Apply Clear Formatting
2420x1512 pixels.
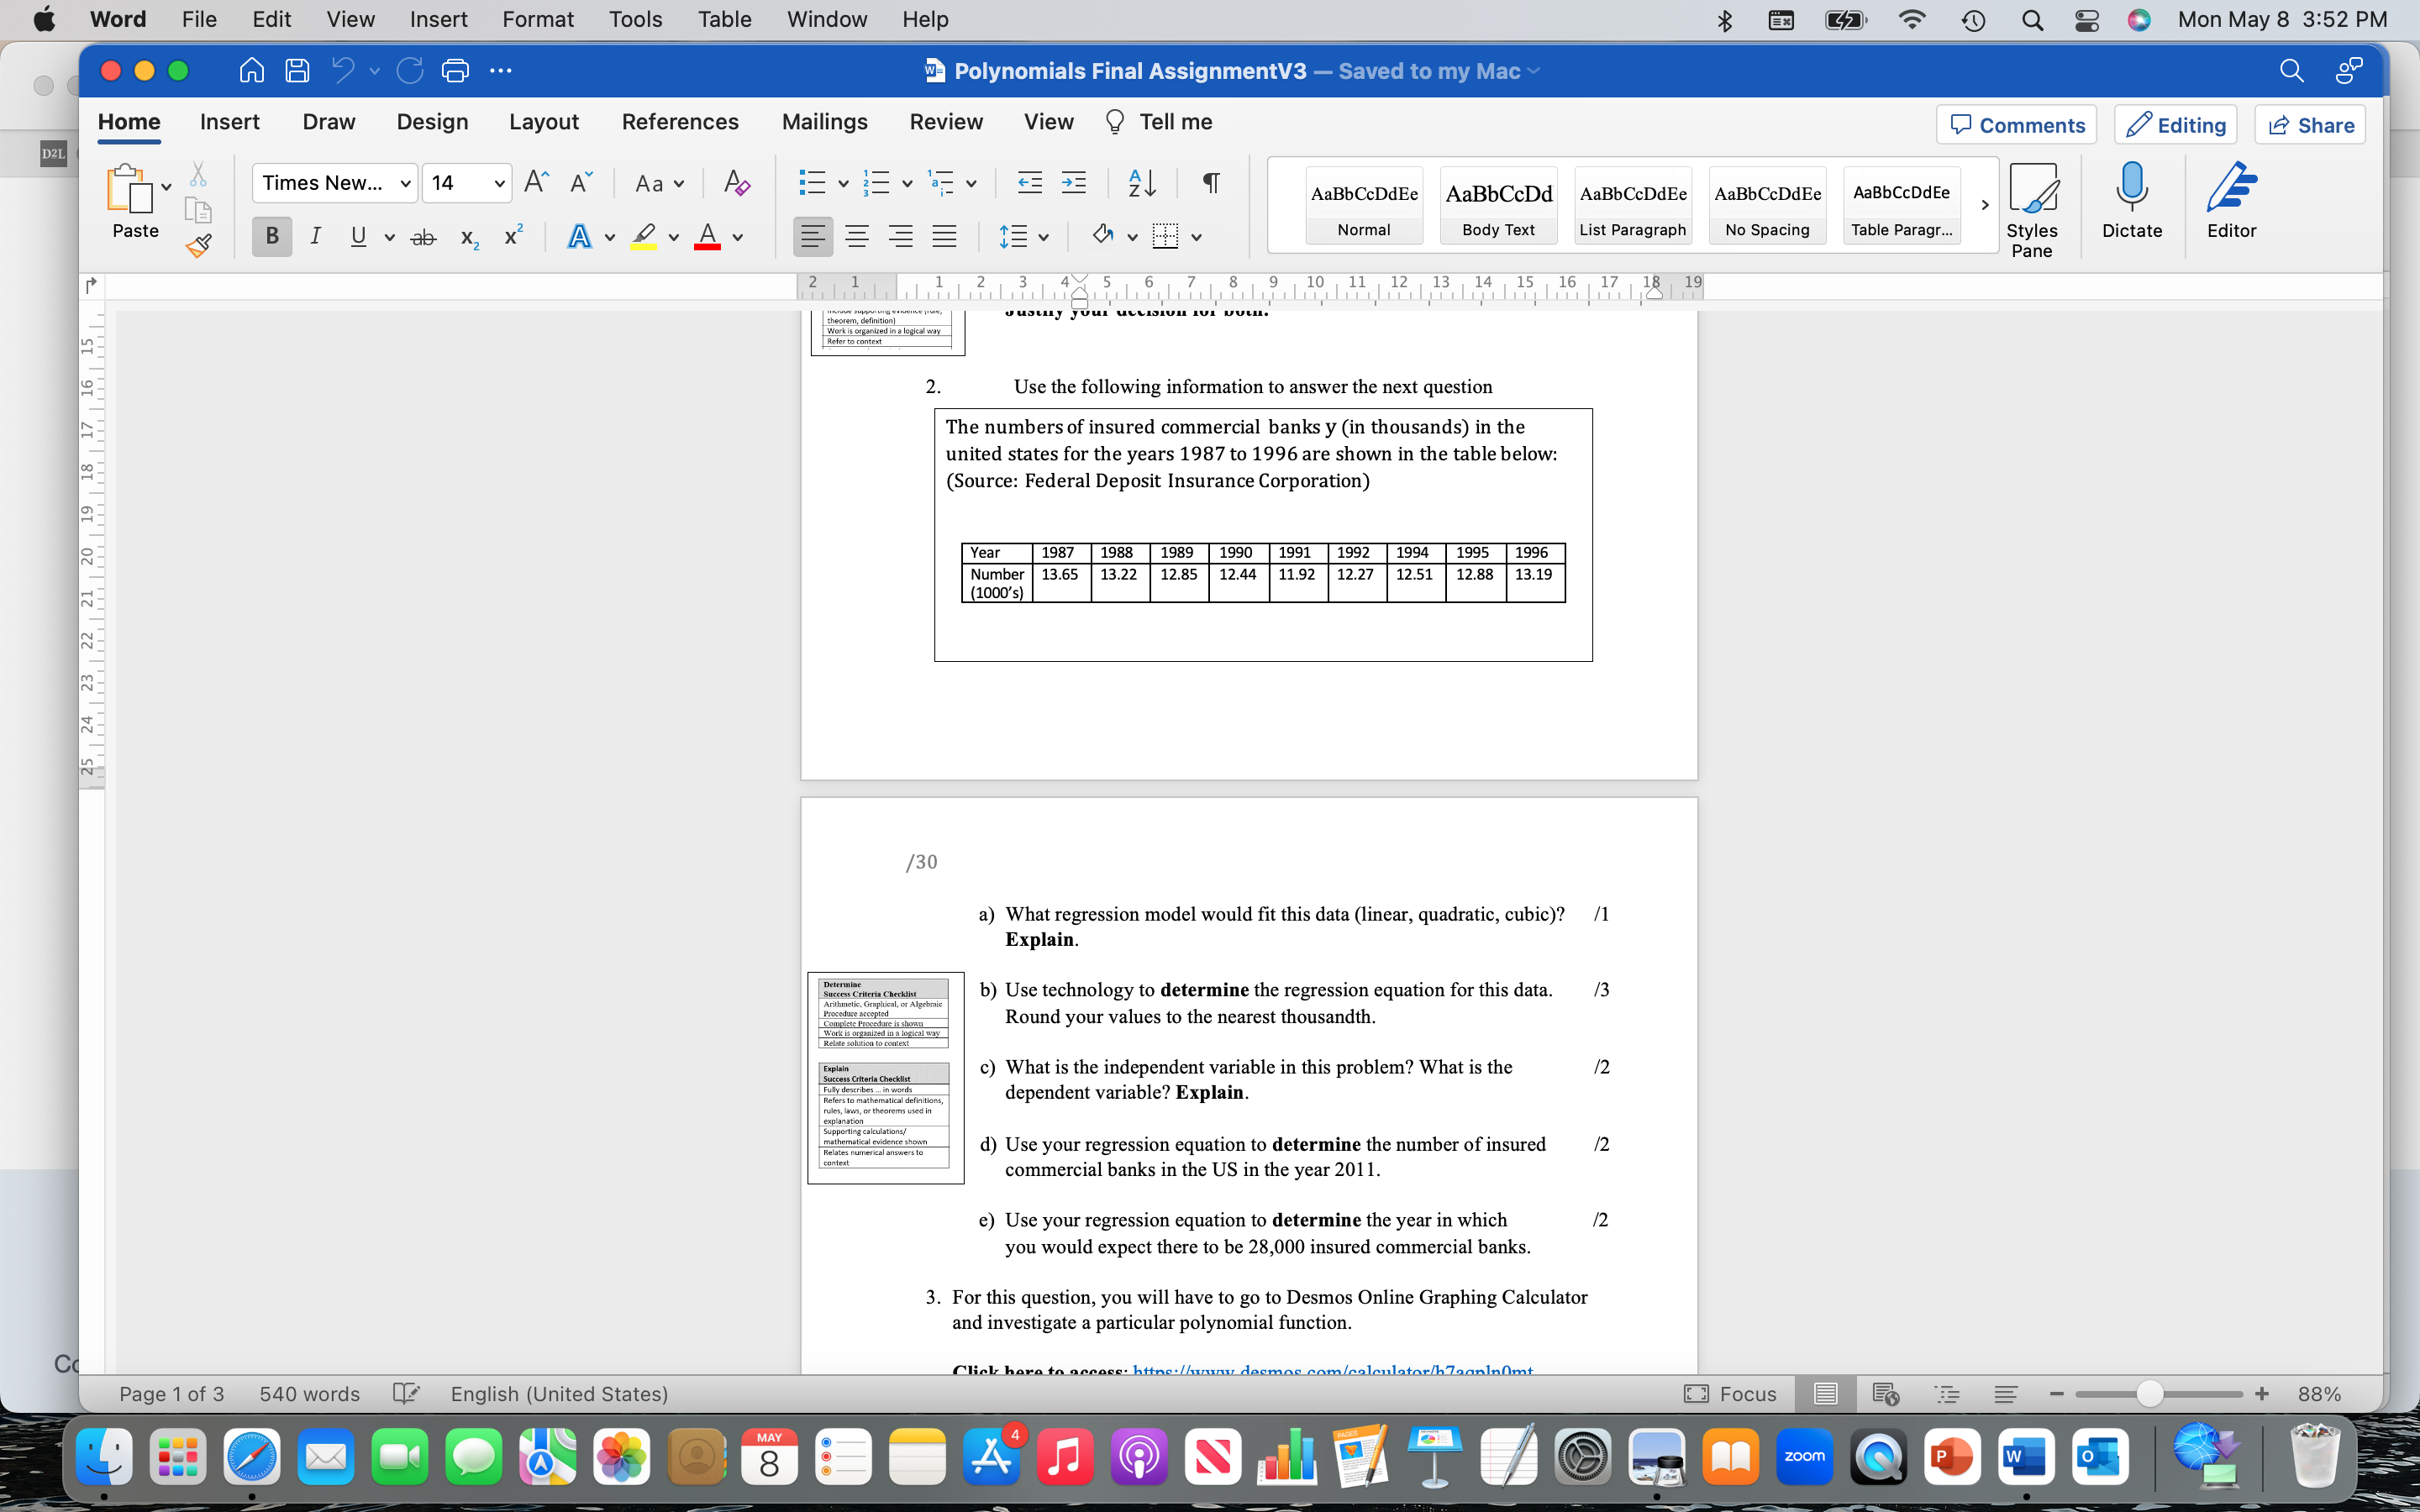tap(737, 183)
